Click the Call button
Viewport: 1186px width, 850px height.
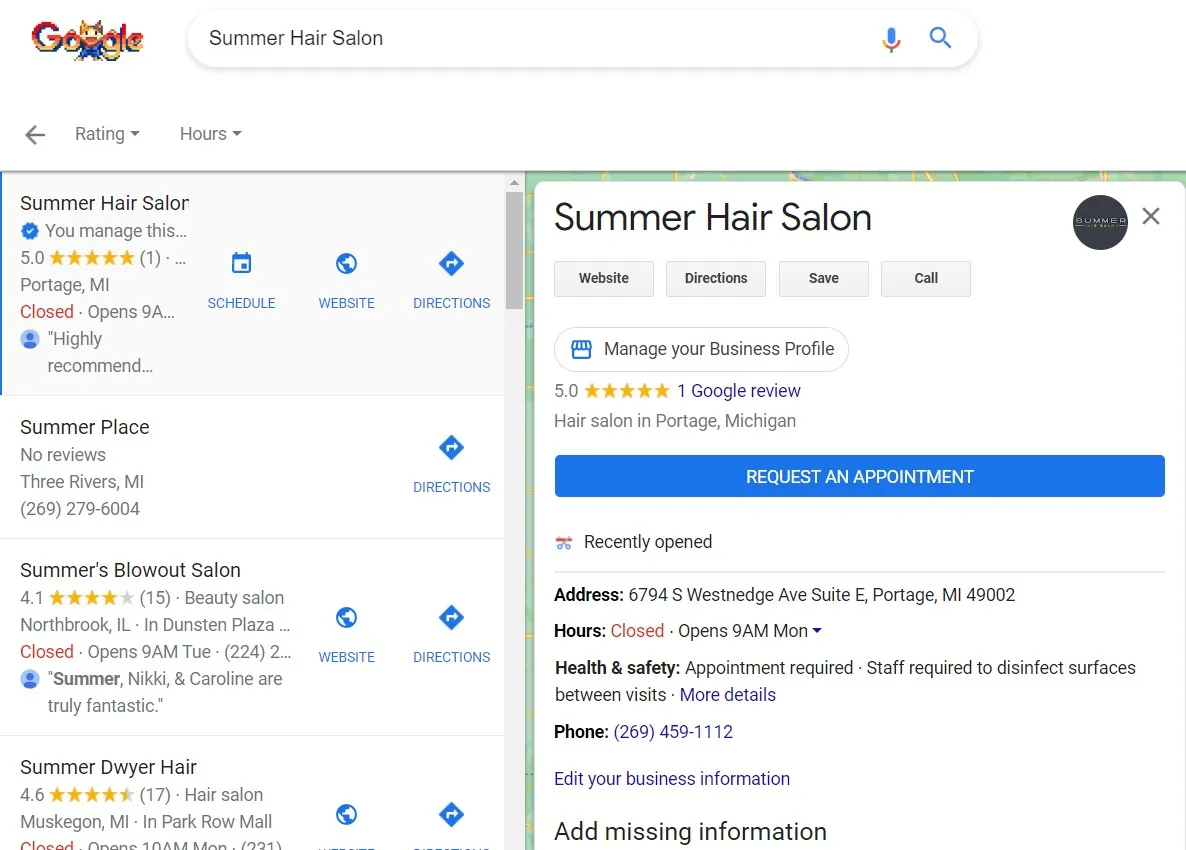[926, 278]
